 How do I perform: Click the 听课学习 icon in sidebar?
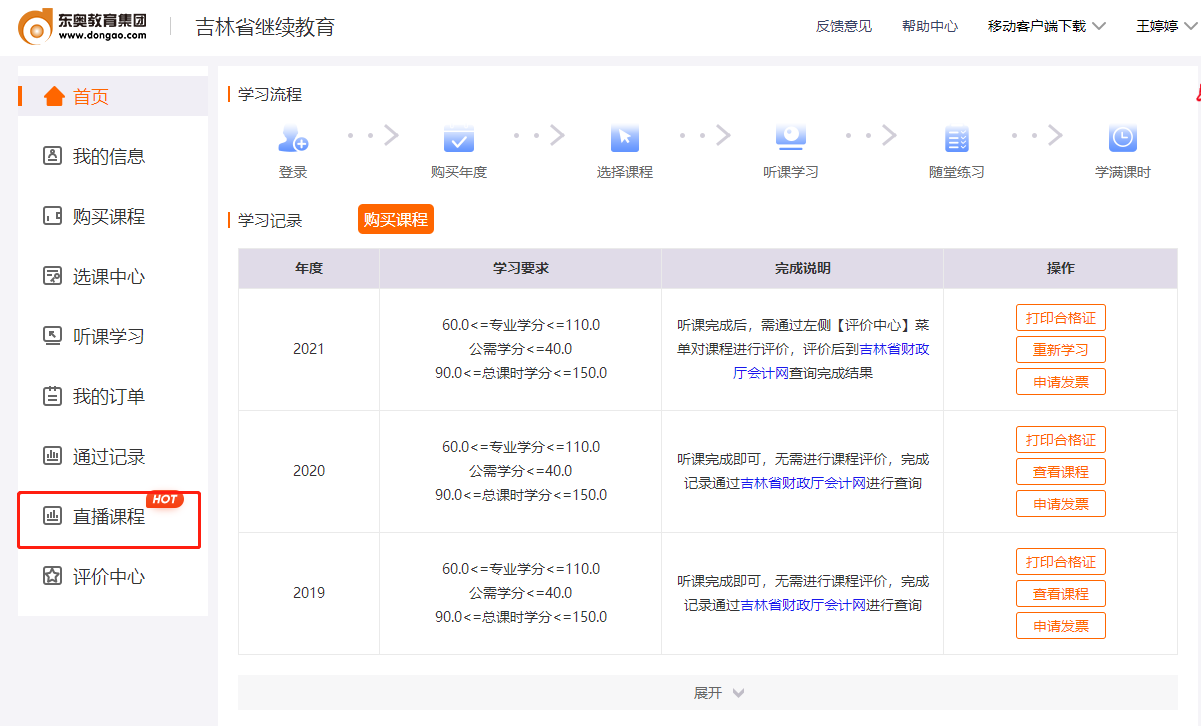click(x=52, y=336)
